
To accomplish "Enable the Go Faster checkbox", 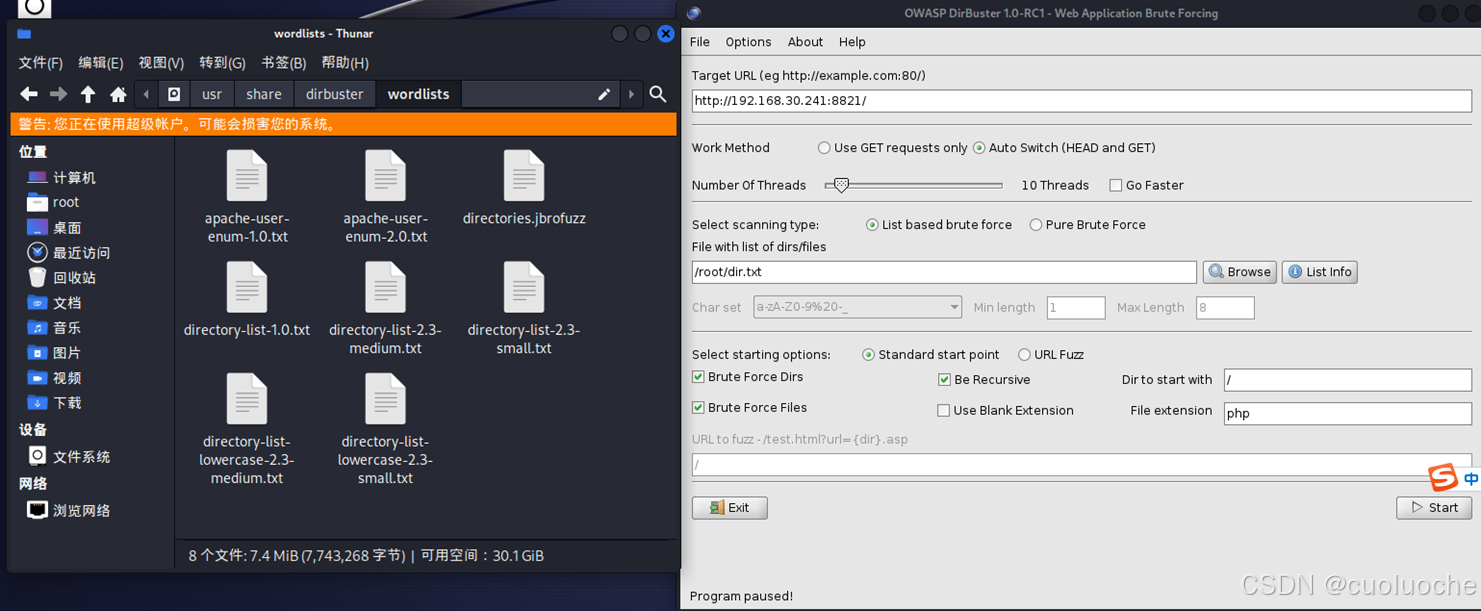I will 1115,185.
